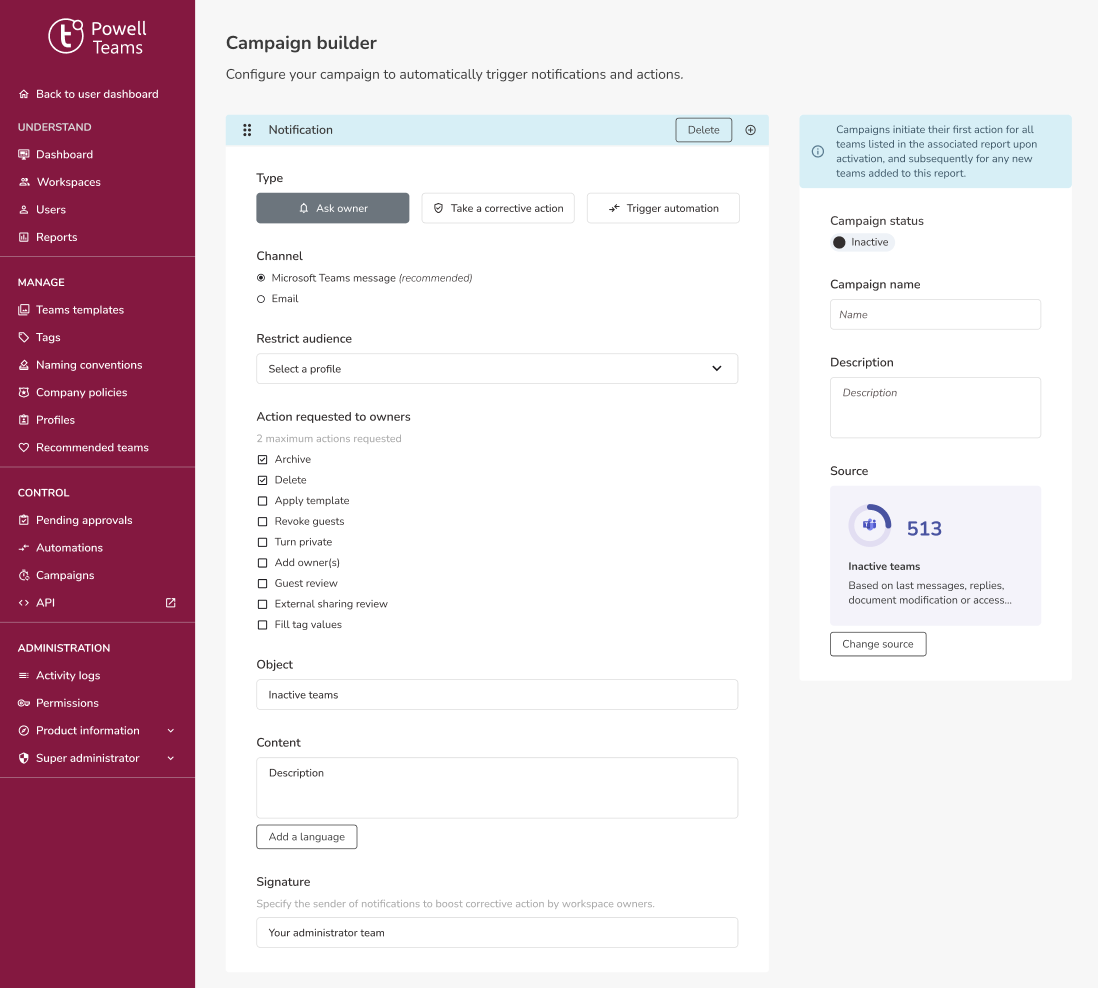The image size is (1098, 988).
Task: Expand Product information chevron
Action: [171, 730]
